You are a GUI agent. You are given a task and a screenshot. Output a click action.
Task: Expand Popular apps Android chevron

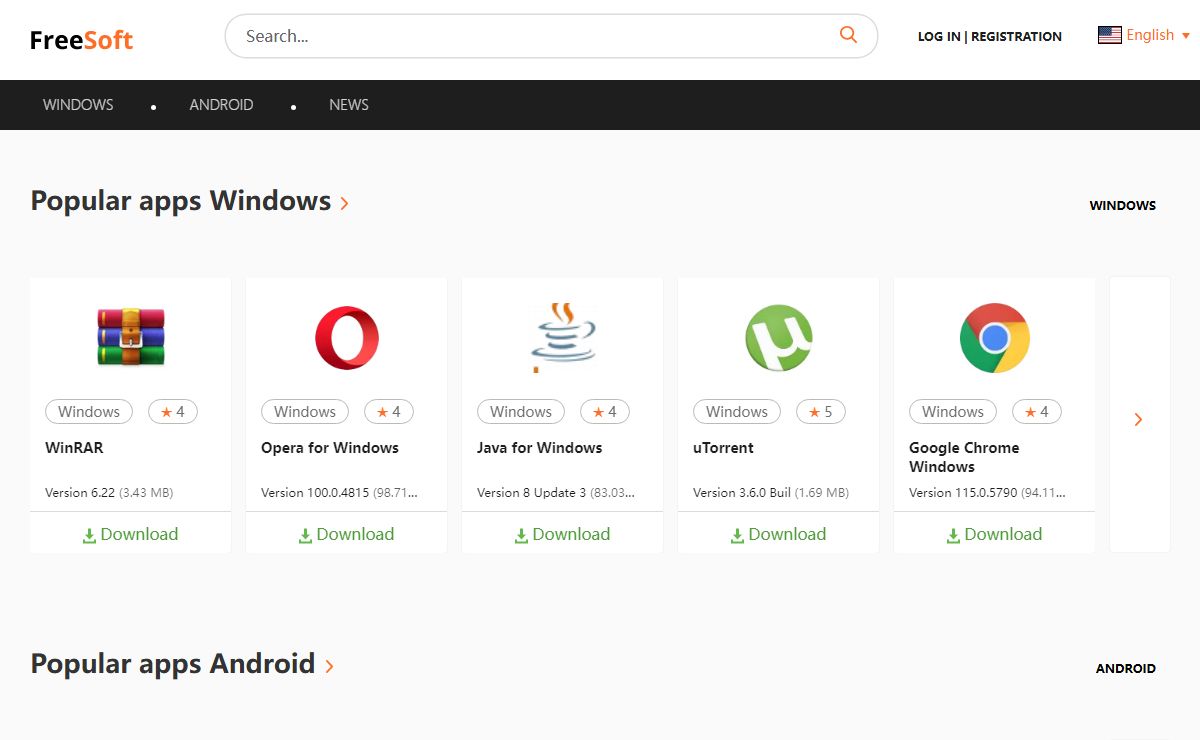pyautogui.click(x=330, y=666)
